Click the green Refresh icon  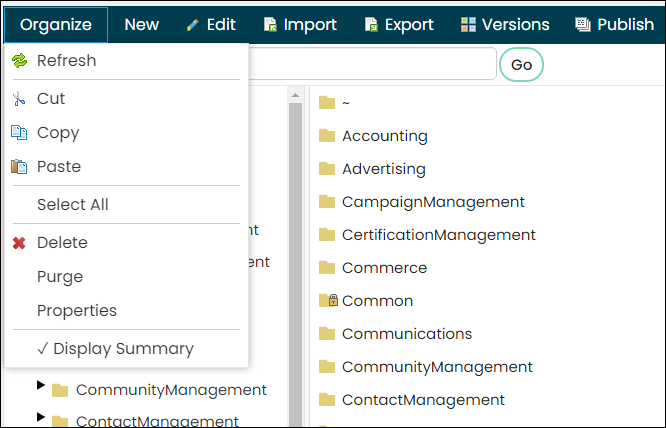(20, 61)
